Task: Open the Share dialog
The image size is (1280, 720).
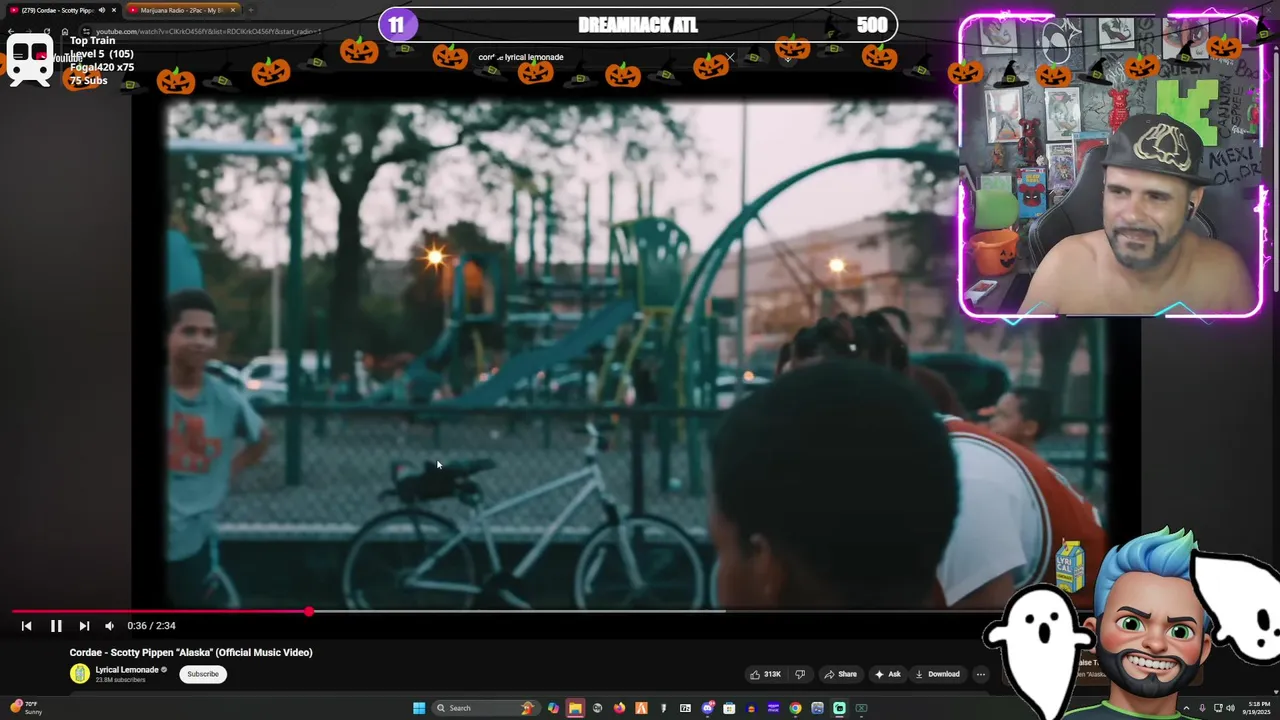Action: click(840, 674)
